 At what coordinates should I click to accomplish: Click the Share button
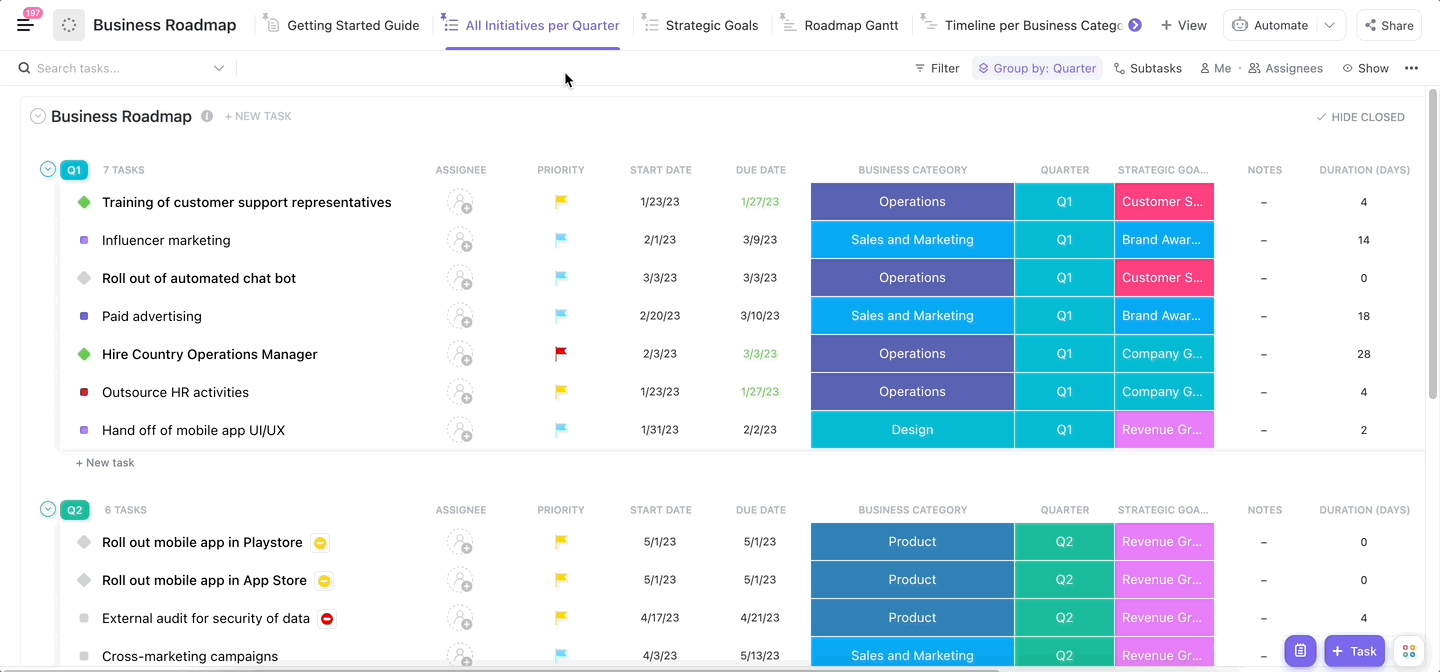tap(1387, 25)
